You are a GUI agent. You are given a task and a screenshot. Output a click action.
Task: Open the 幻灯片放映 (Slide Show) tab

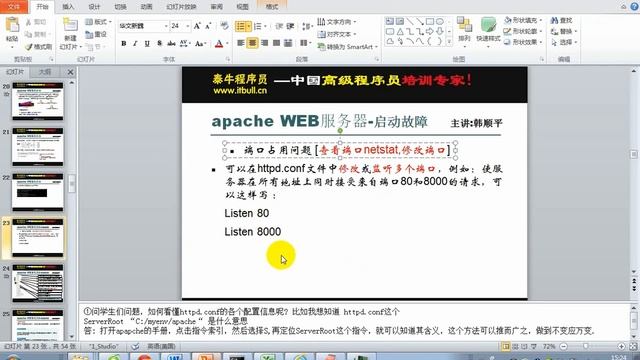coord(181,7)
